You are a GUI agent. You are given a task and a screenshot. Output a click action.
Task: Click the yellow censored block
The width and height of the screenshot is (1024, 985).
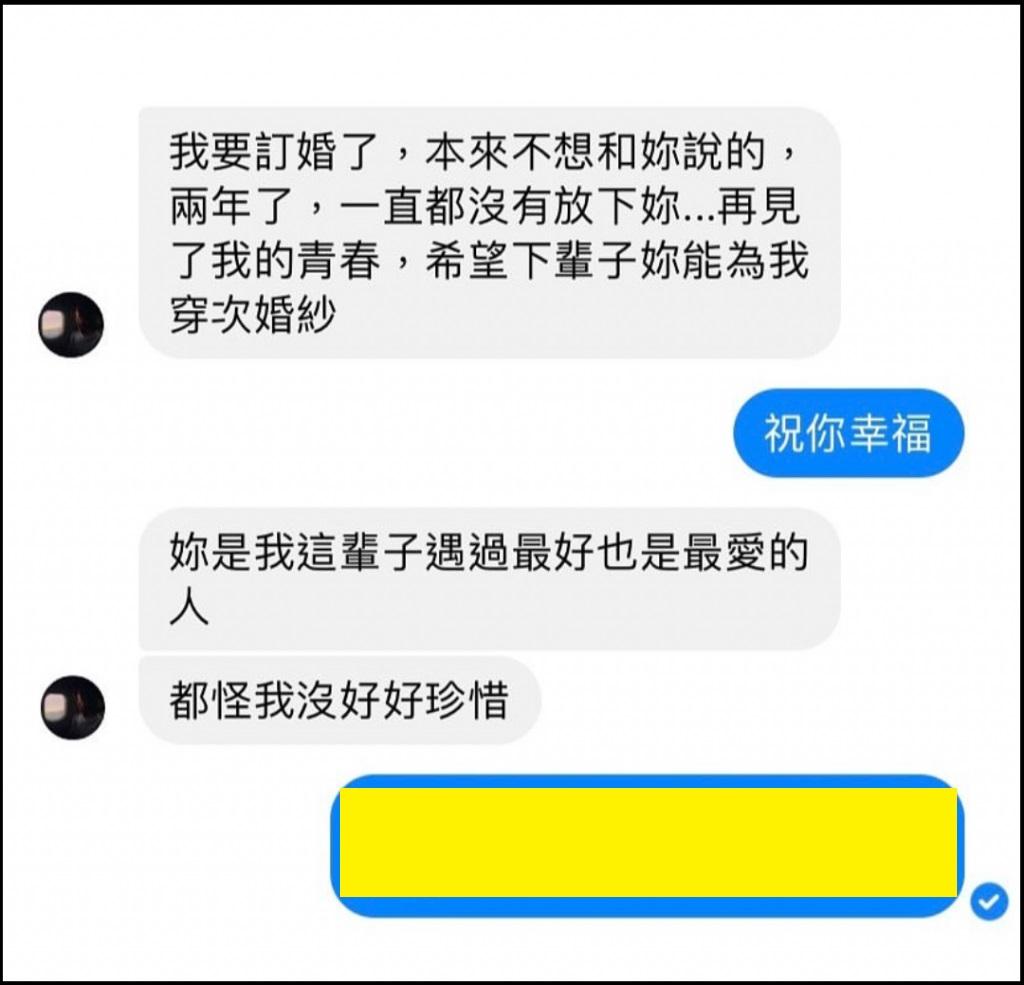click(x=648, y=843)
